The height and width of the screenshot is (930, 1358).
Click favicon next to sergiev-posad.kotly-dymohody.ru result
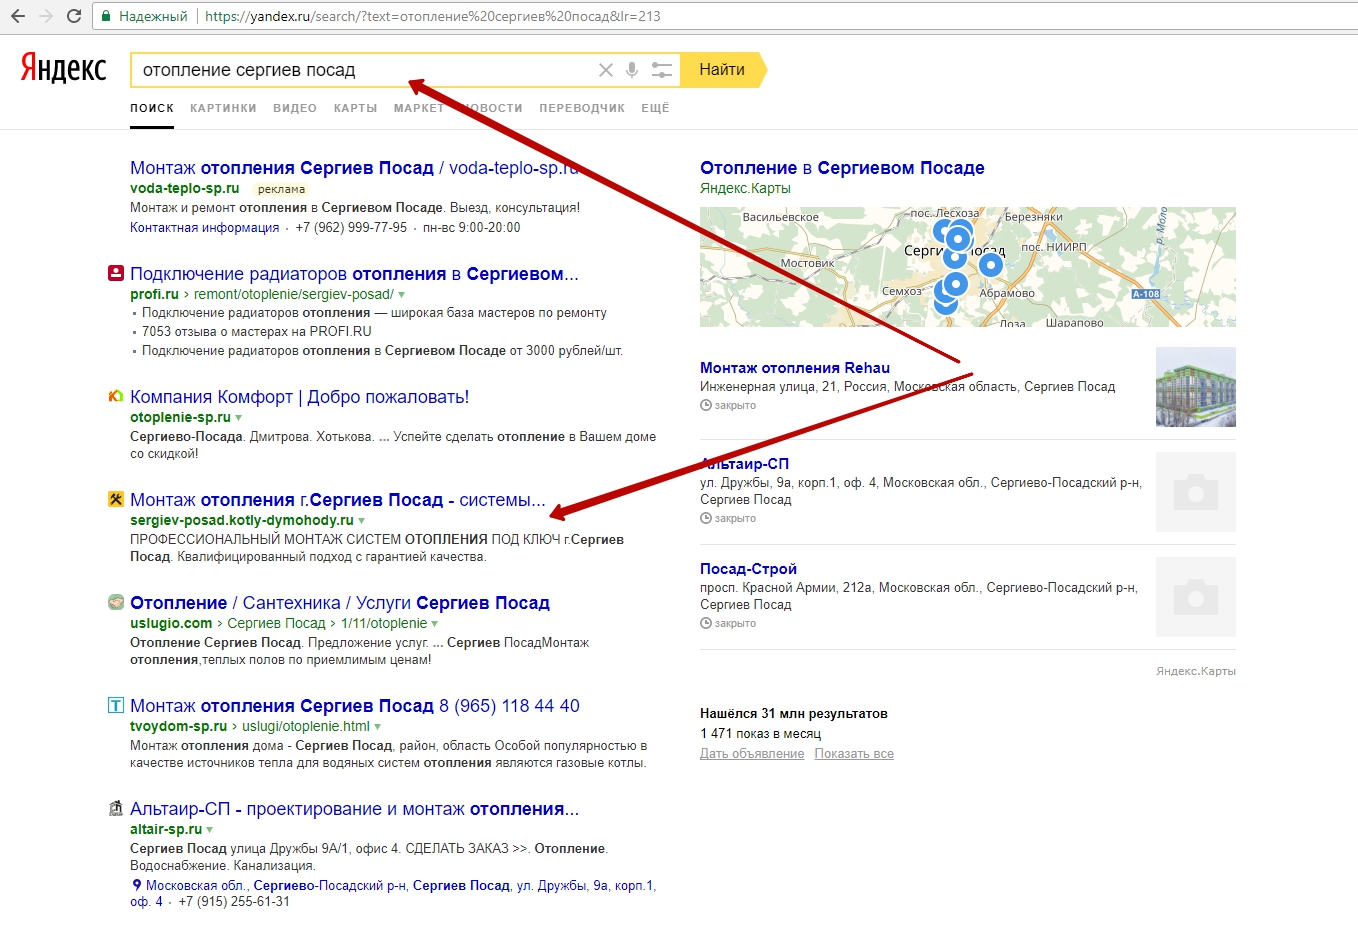pos(116,499)
